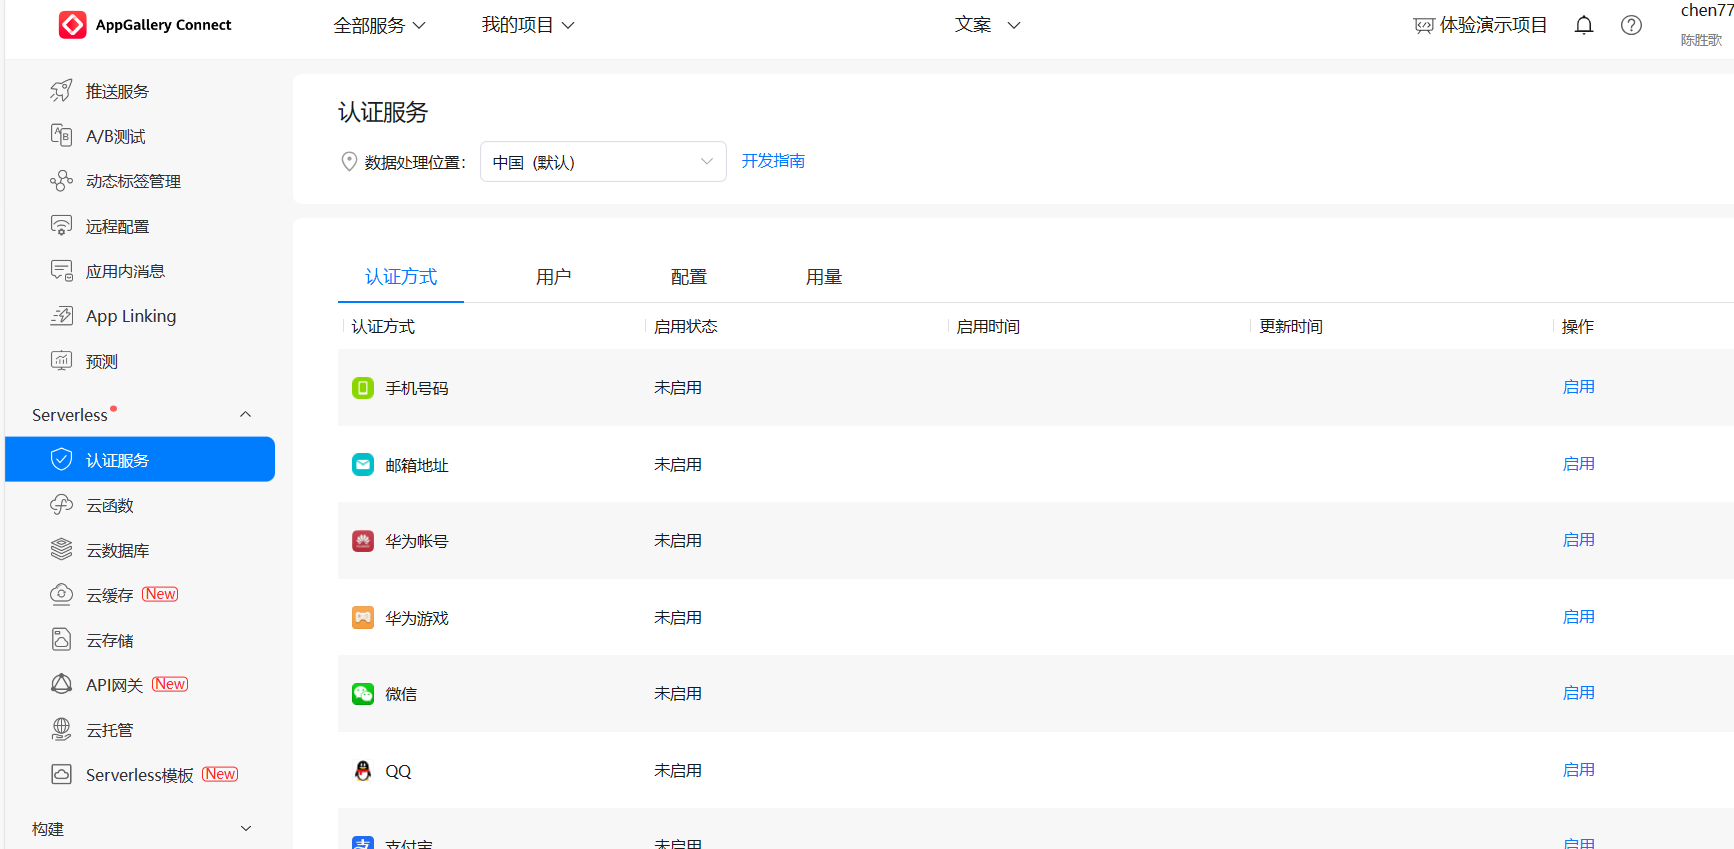The image size is (1734, 849).
Task: Click the 预测 sidebar icon
Action: coord(61,361)
